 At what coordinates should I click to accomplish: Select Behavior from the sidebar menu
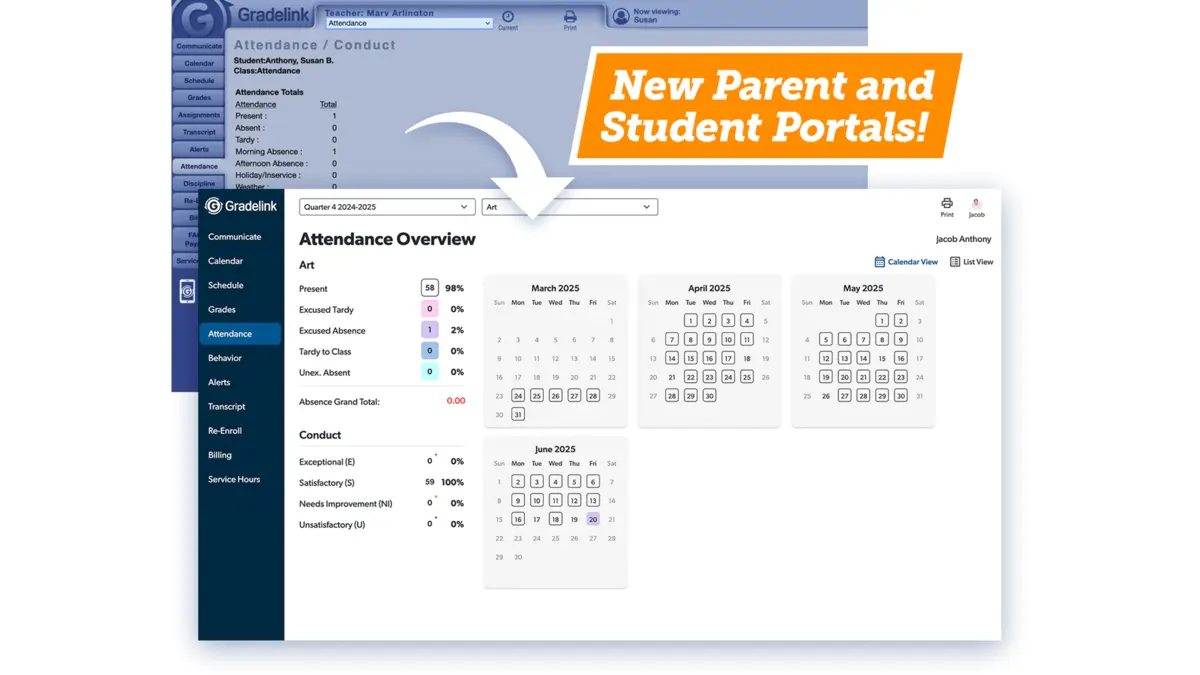224,358
